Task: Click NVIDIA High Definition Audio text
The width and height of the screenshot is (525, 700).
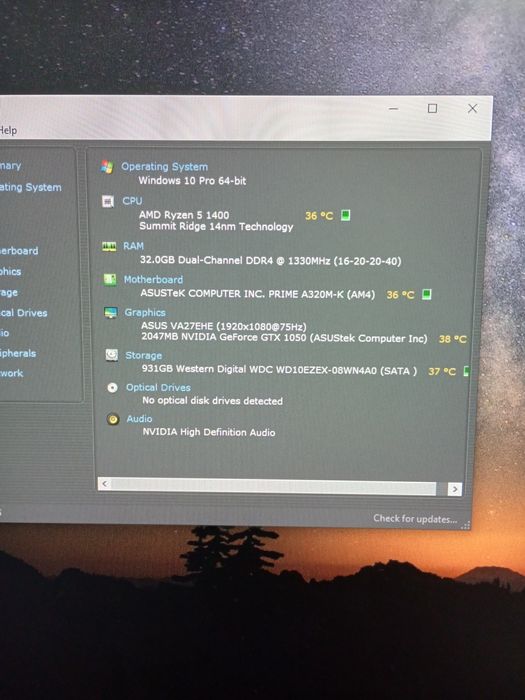Action: pos(208,432)
